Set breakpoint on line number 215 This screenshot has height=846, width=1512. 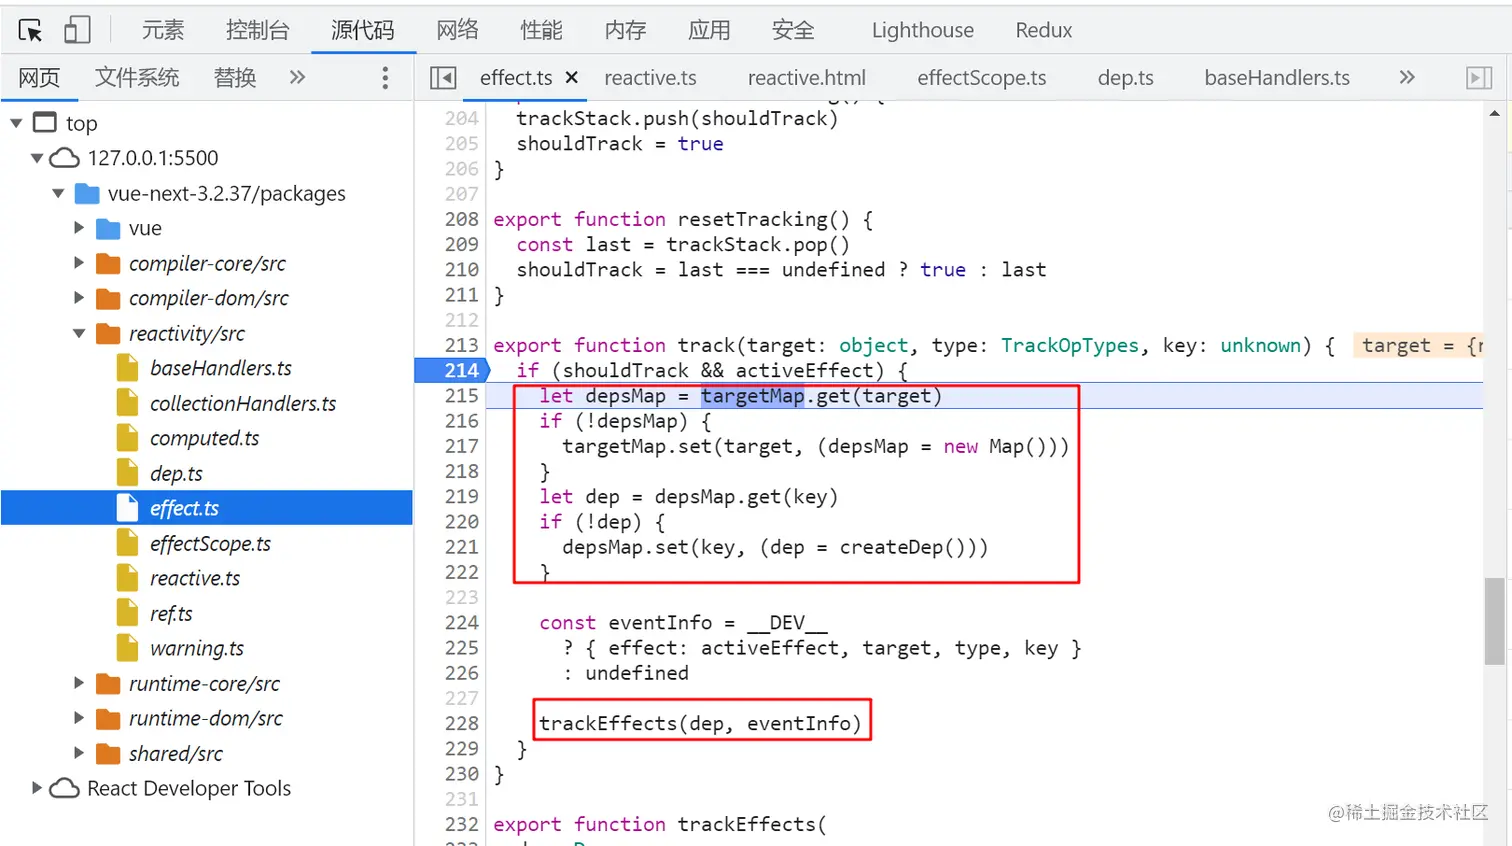[x=462, y=395]
